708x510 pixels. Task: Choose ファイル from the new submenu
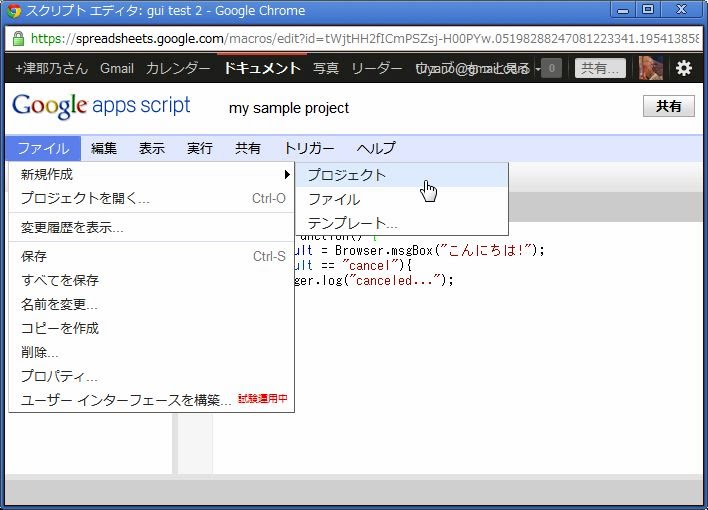(334, 199)
